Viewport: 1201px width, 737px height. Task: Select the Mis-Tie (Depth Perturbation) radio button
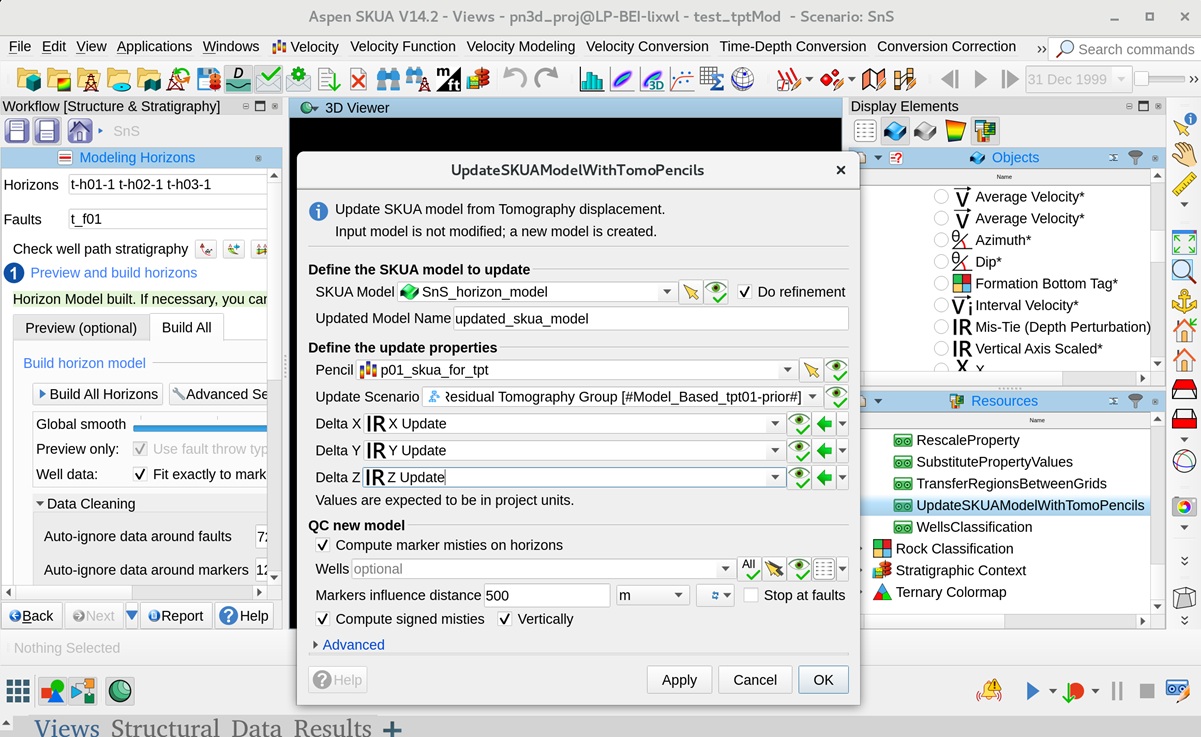(x=941, y=327)
